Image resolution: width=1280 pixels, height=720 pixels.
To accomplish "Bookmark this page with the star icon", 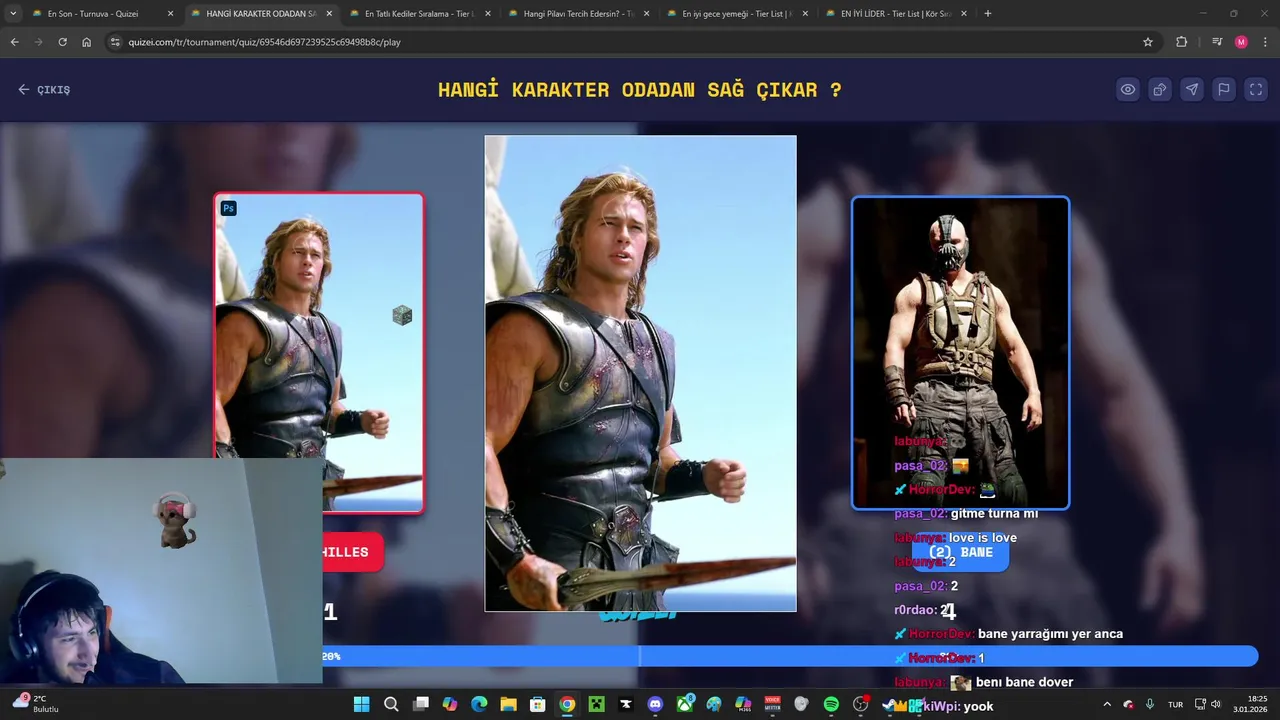I will [x=1148, y=42].
